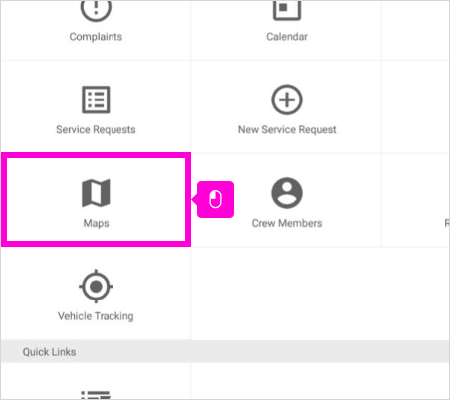Open the Maps folded-map icon
450x400 pixels.
click(96, 193)
